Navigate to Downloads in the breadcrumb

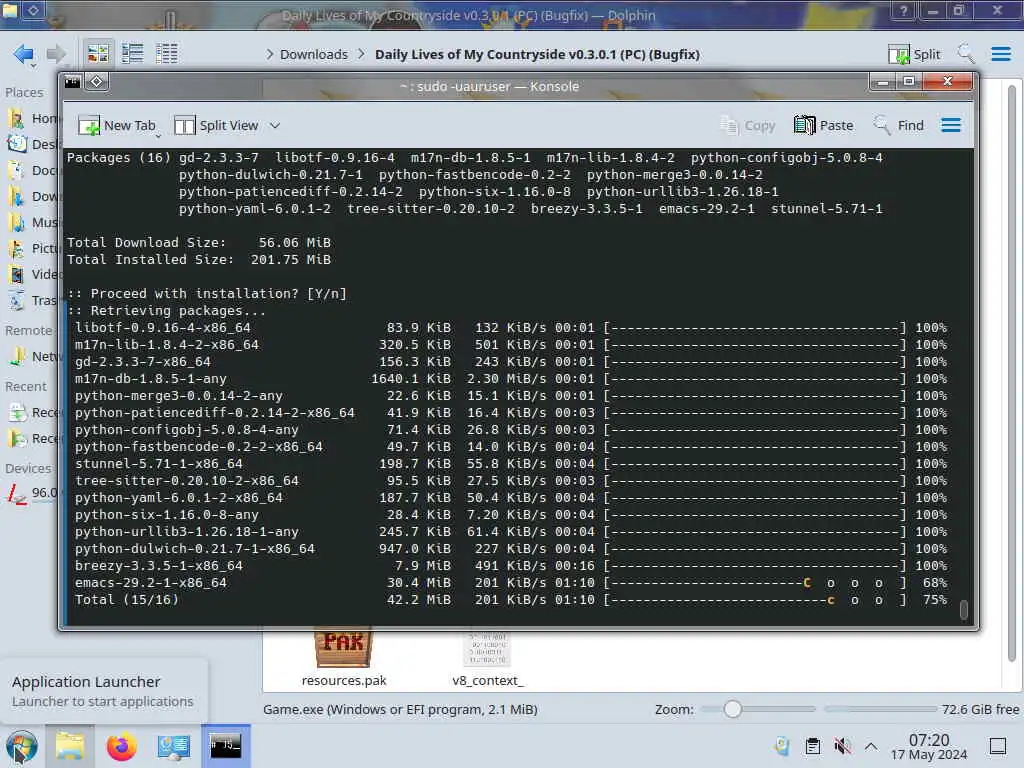tap(313, 54)
